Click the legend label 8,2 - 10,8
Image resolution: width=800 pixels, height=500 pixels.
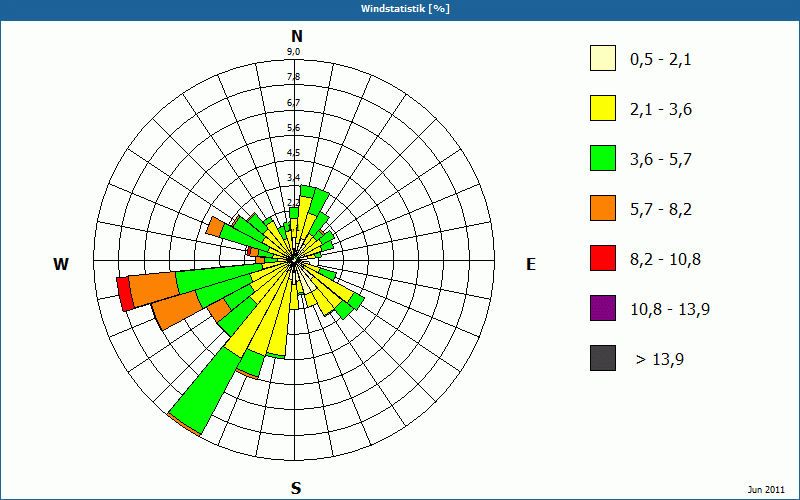click(x=665, y=260)
